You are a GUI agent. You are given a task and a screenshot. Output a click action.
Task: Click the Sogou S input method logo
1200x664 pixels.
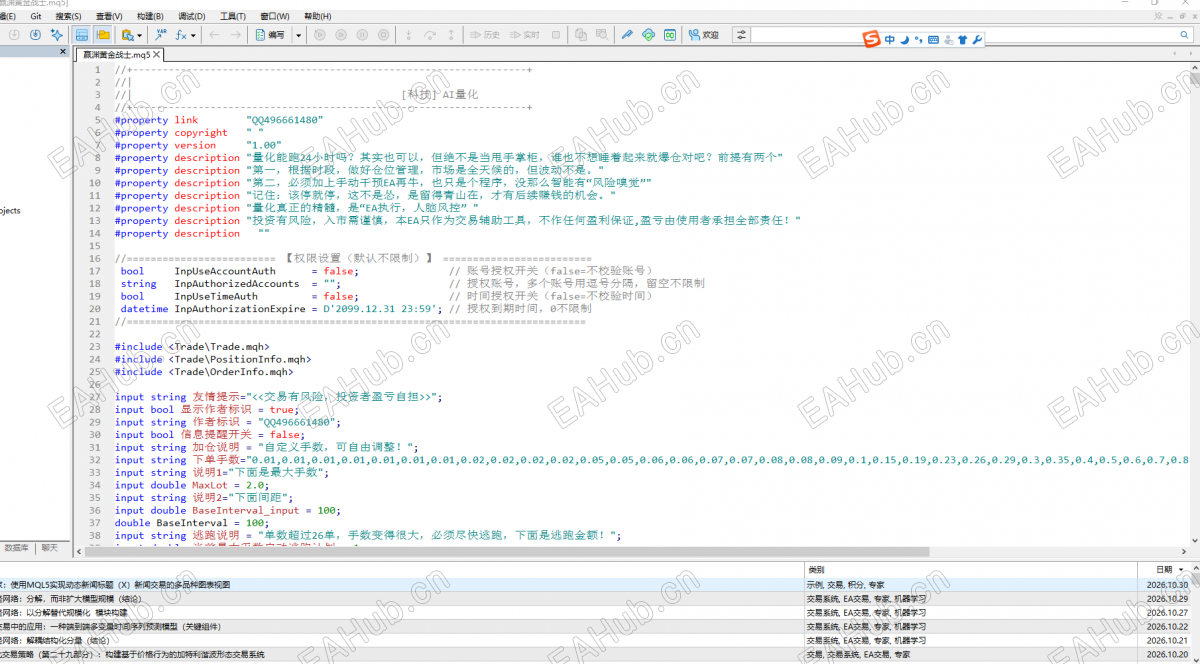tap(871, 40)
